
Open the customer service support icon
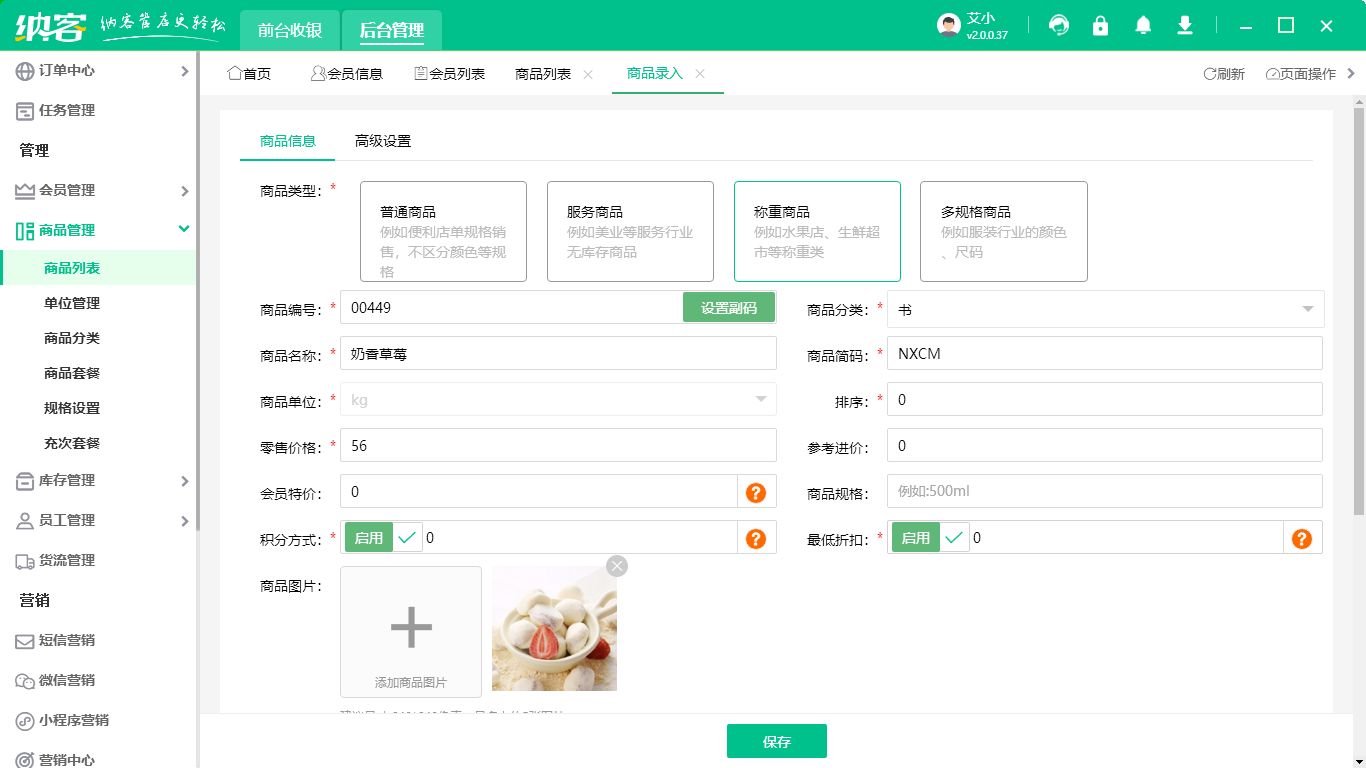click(1058, 25)
